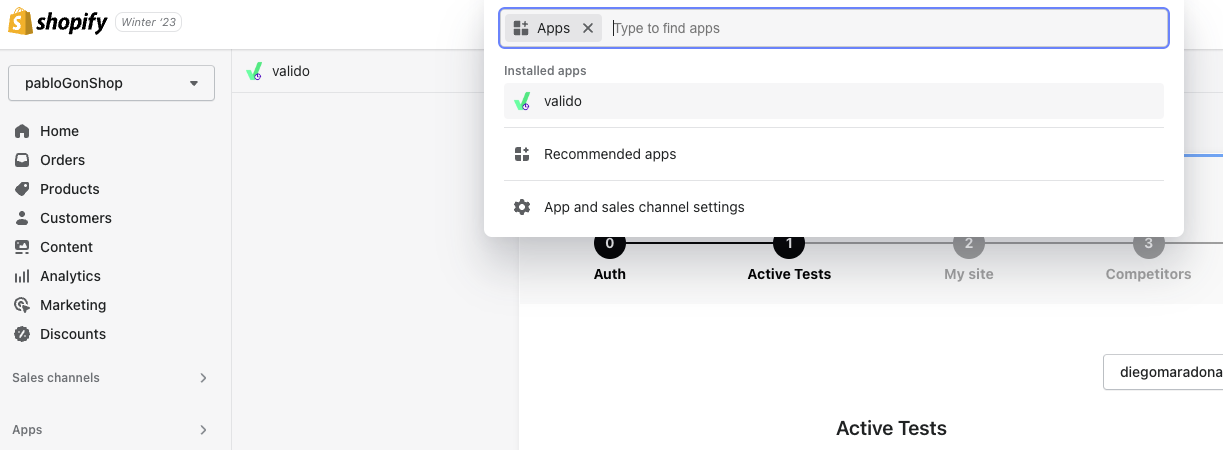The image size is (1223, 450).
Task: Click the Products tag icon
Action: [x=22, y=189]
